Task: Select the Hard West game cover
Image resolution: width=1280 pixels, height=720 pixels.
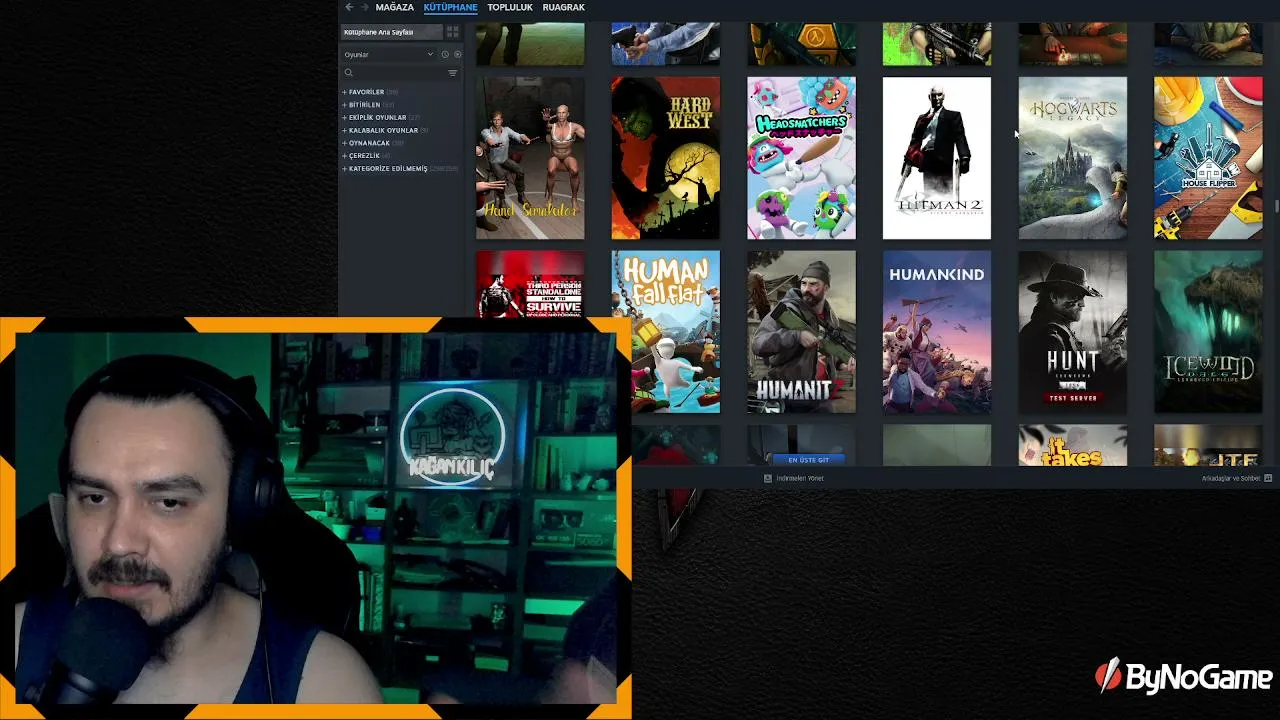Action: click(666, 158)
